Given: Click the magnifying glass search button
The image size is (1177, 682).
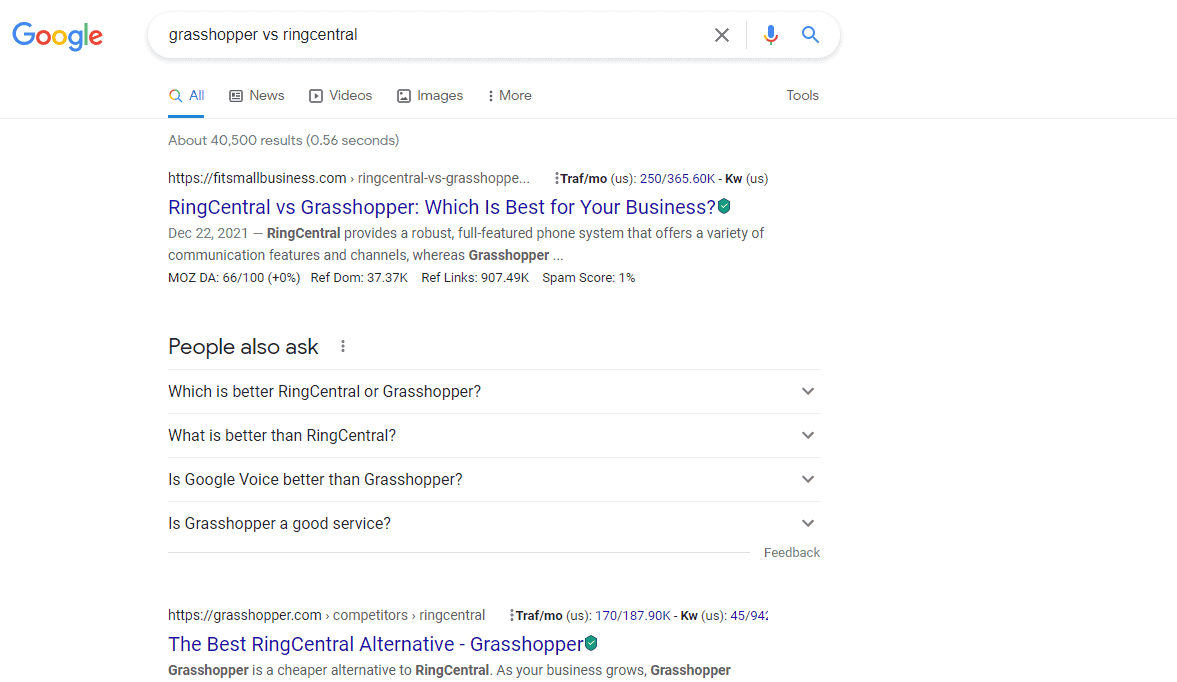Looking at the screenshot, I should coord(810,35).
